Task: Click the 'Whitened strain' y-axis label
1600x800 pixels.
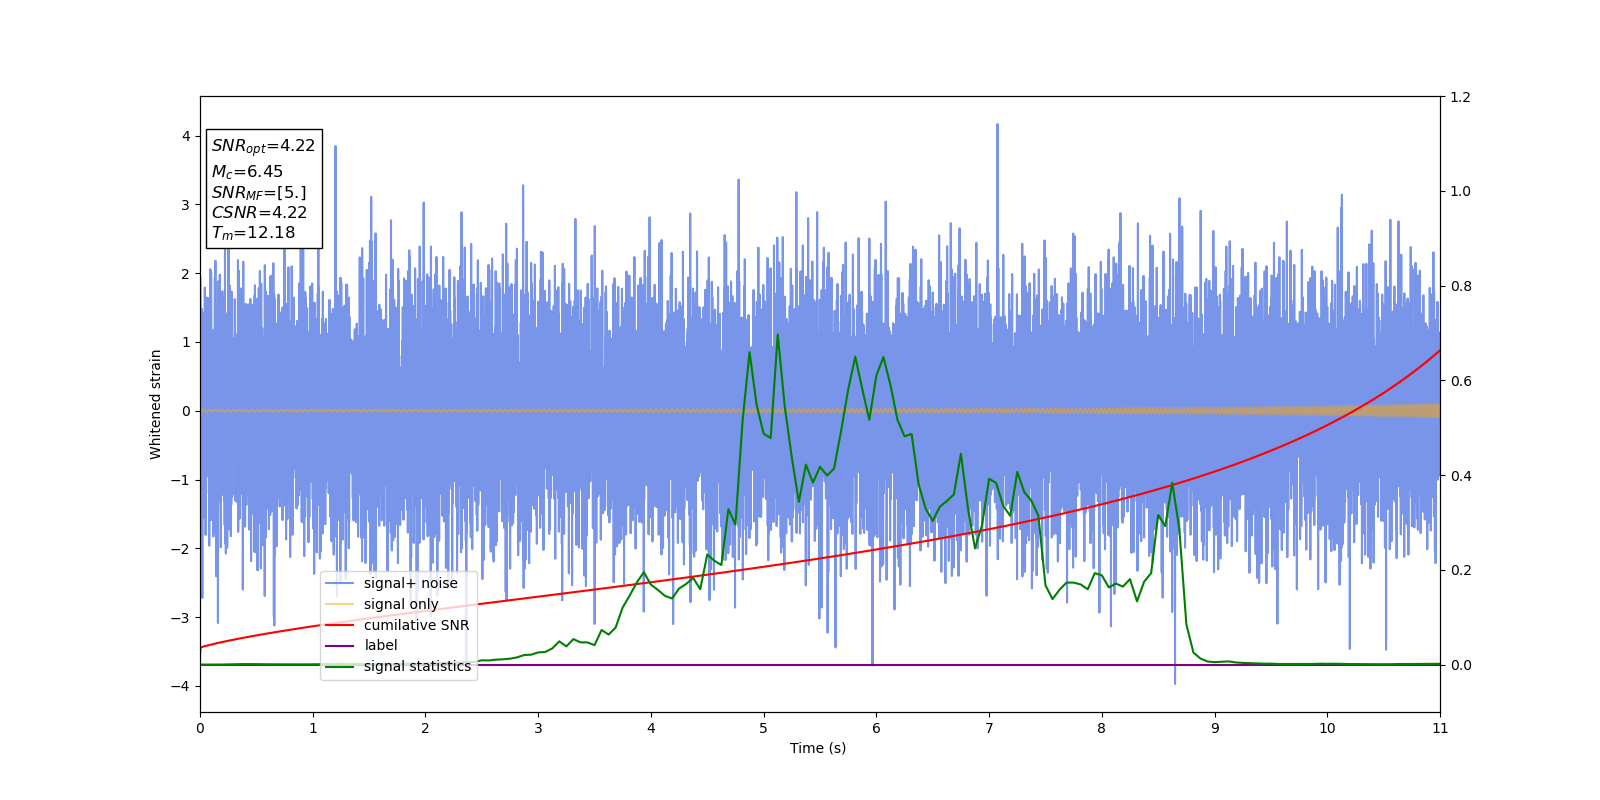Action: click(156, 404)
